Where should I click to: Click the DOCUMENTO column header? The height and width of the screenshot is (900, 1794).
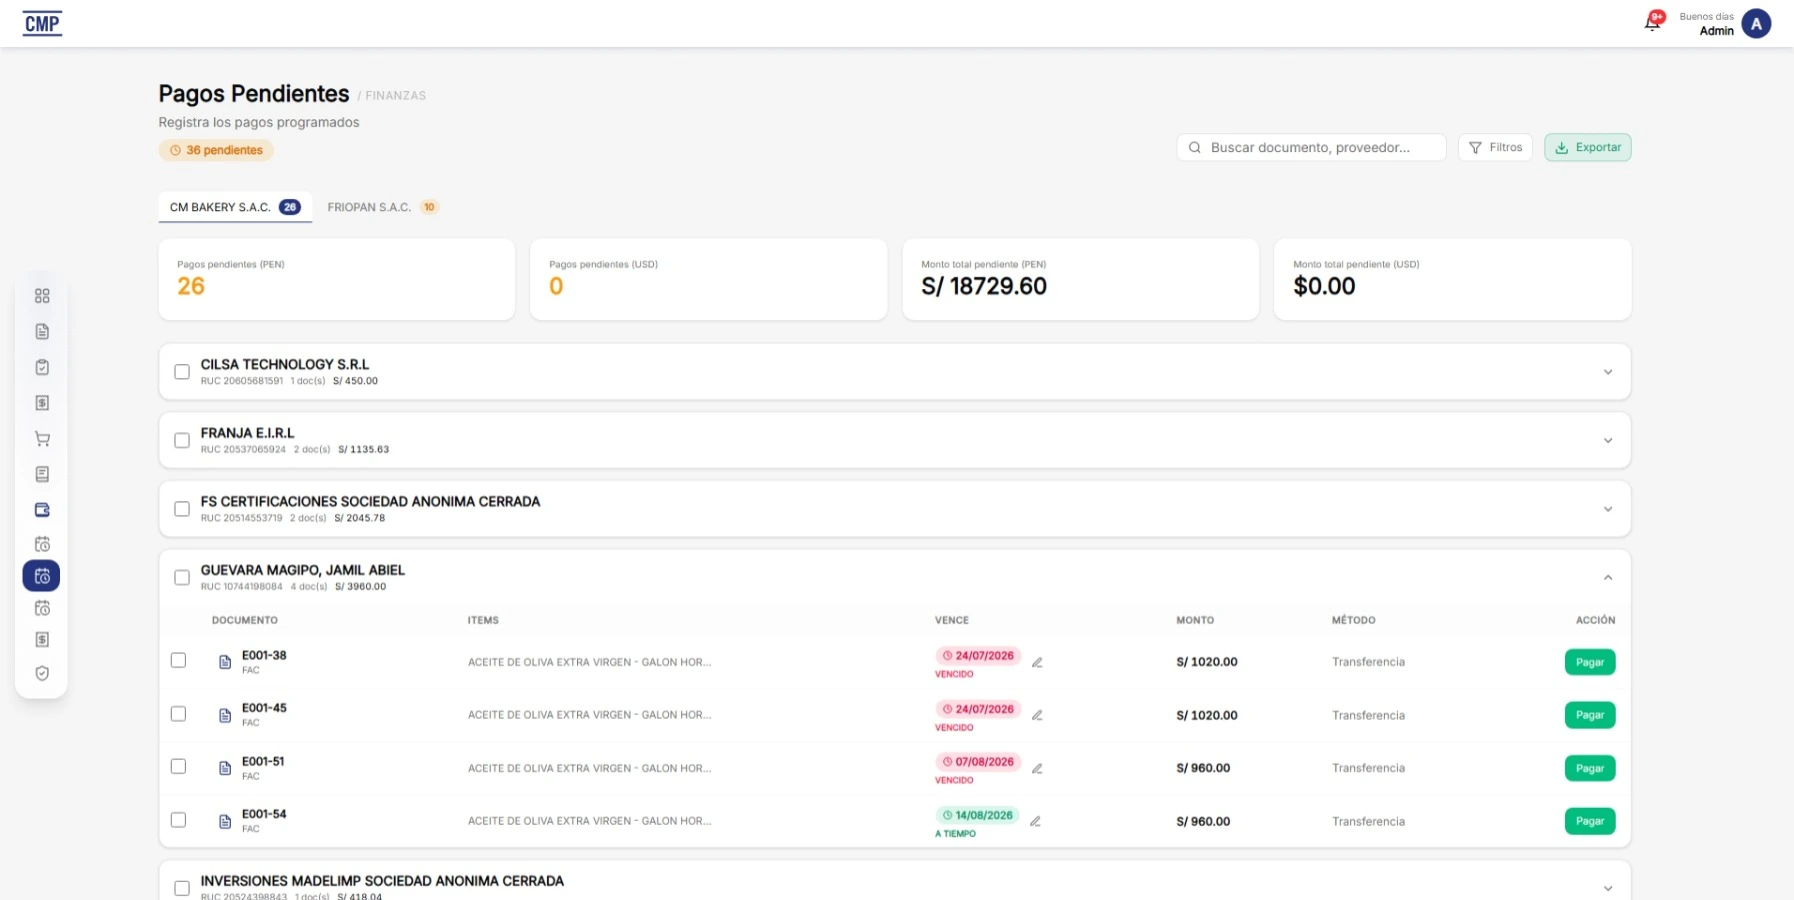point(245,620)
